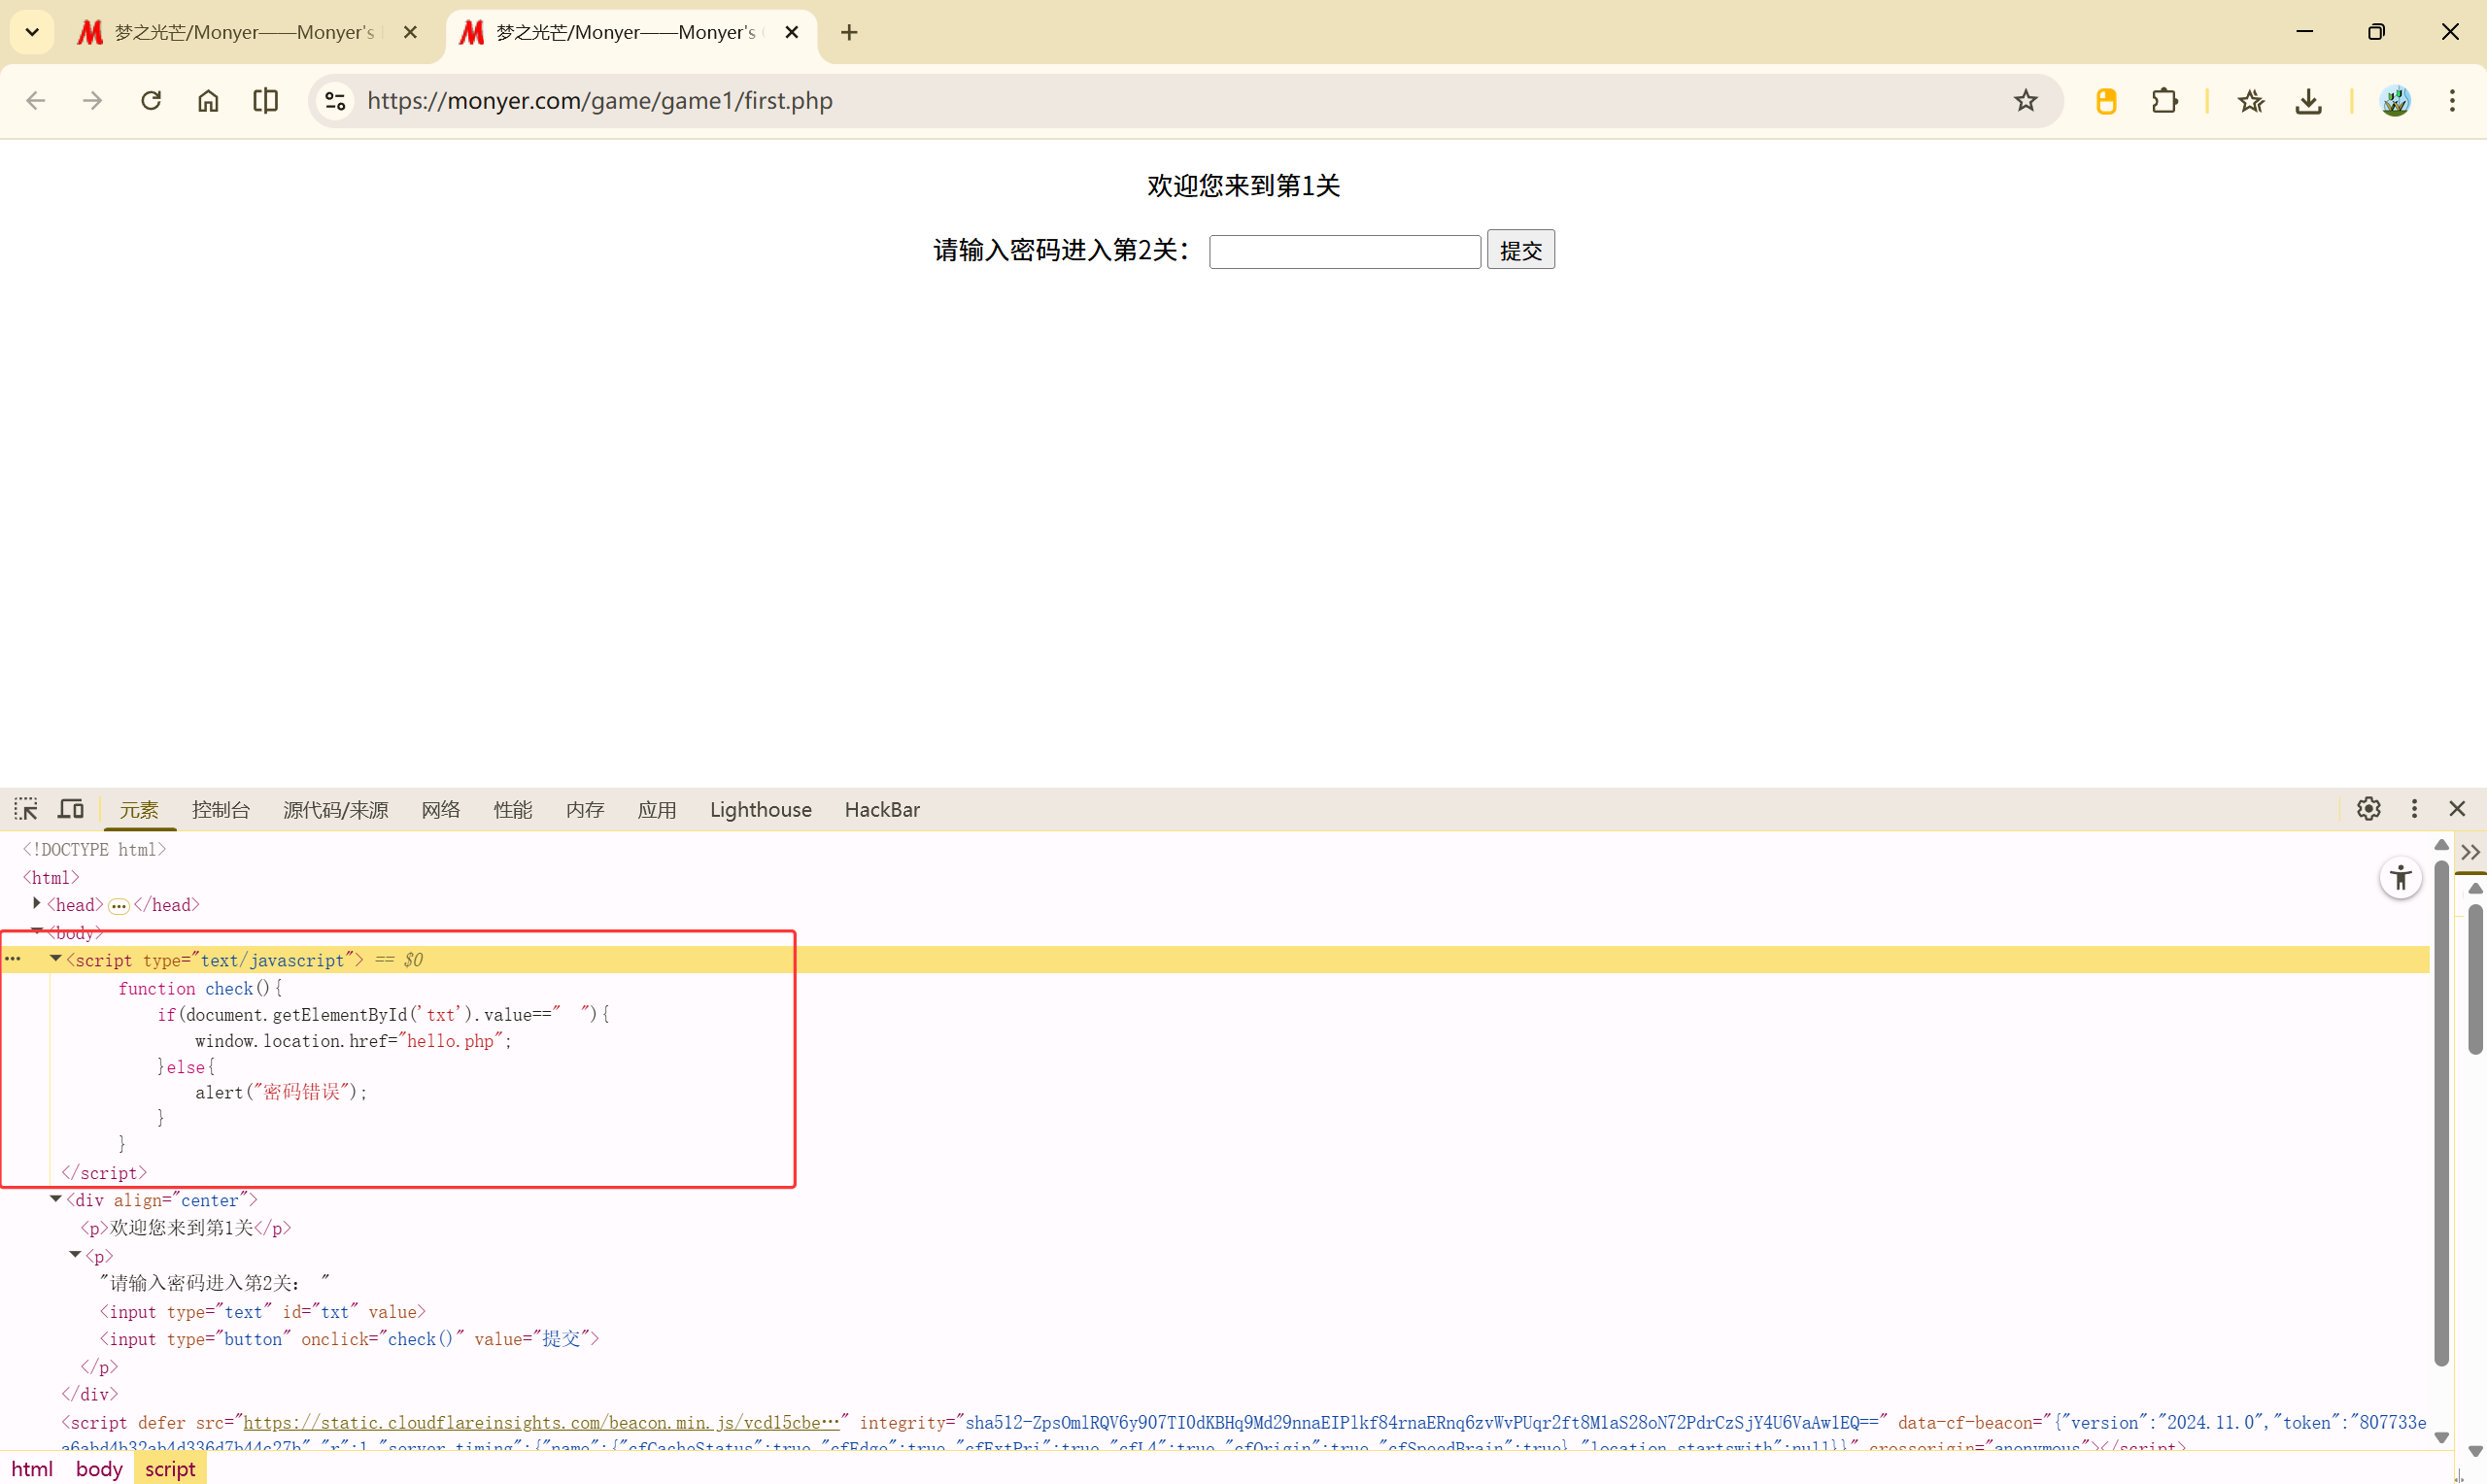Toggle the device toolbar emulation icon
2487x1484 pixels.
point(71,809)
